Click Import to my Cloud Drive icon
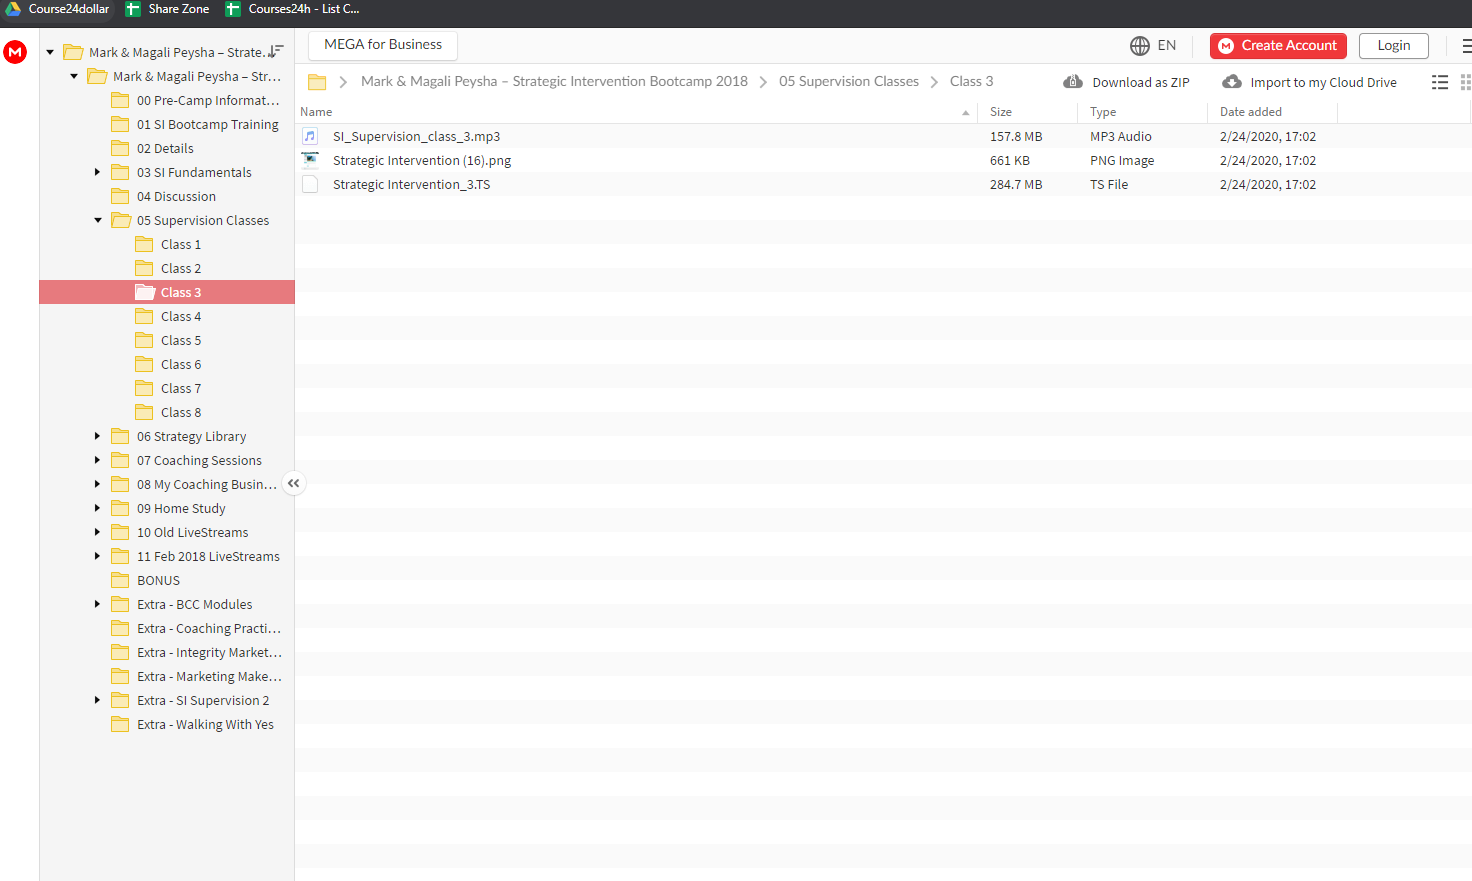 pos(1232,82)
